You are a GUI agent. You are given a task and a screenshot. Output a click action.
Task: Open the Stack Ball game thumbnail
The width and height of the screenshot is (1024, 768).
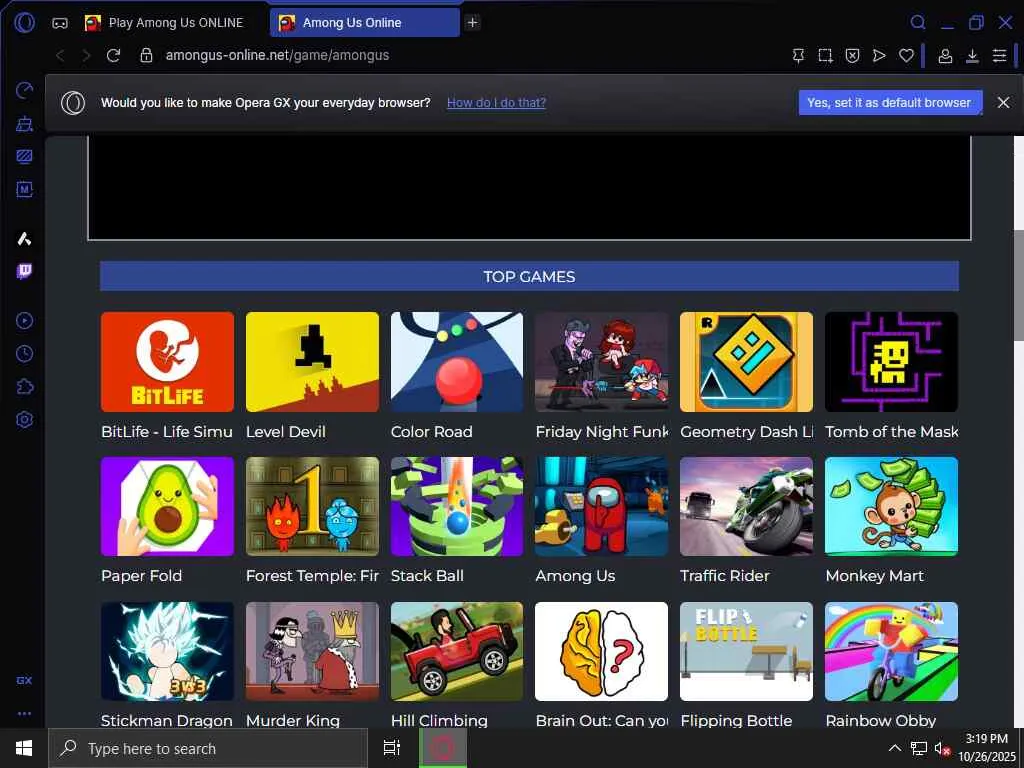coord(457,507)
